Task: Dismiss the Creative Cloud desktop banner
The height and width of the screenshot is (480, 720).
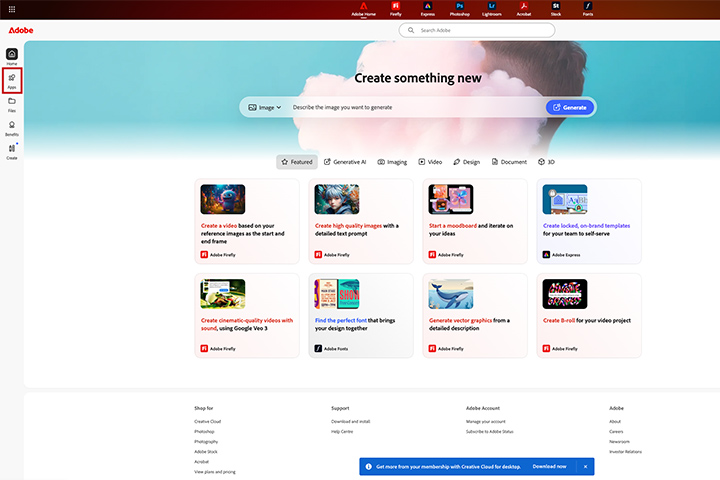Action: pos(584,466)
